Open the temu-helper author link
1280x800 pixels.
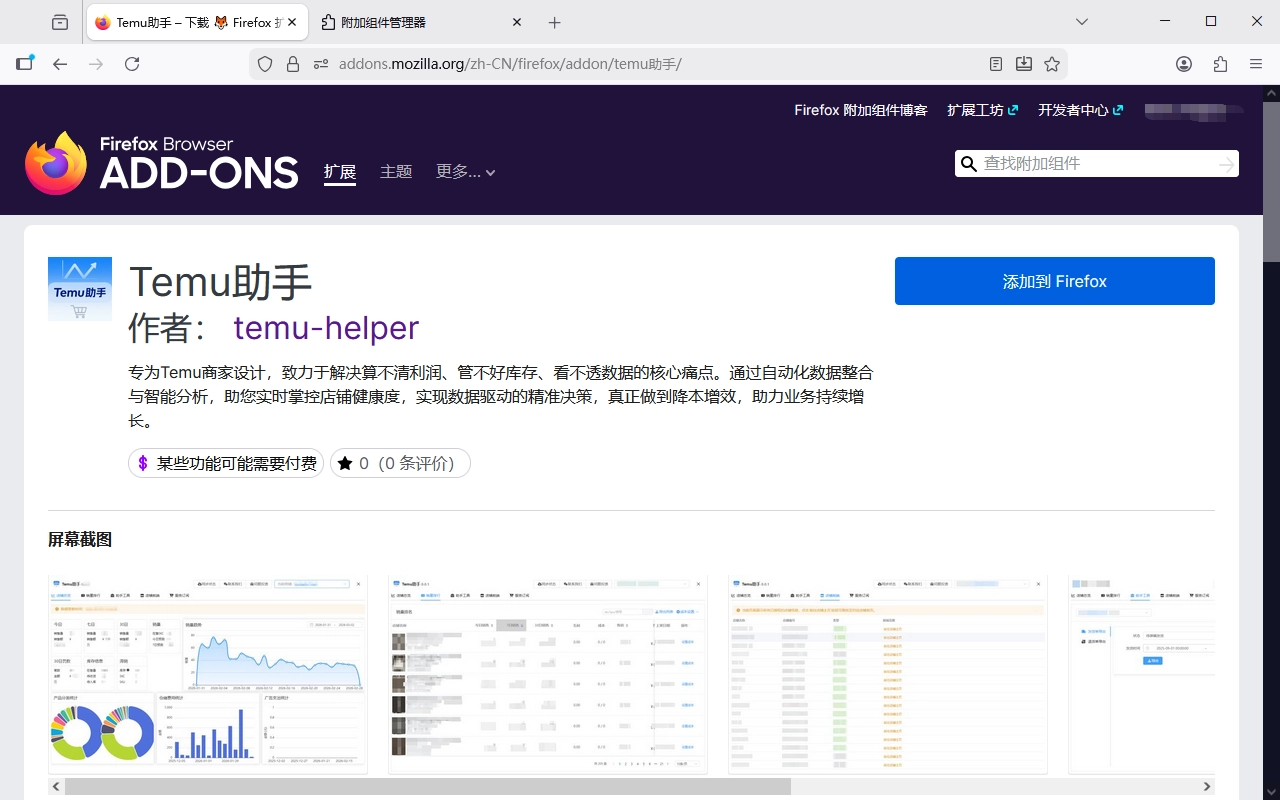coord(326,328)
